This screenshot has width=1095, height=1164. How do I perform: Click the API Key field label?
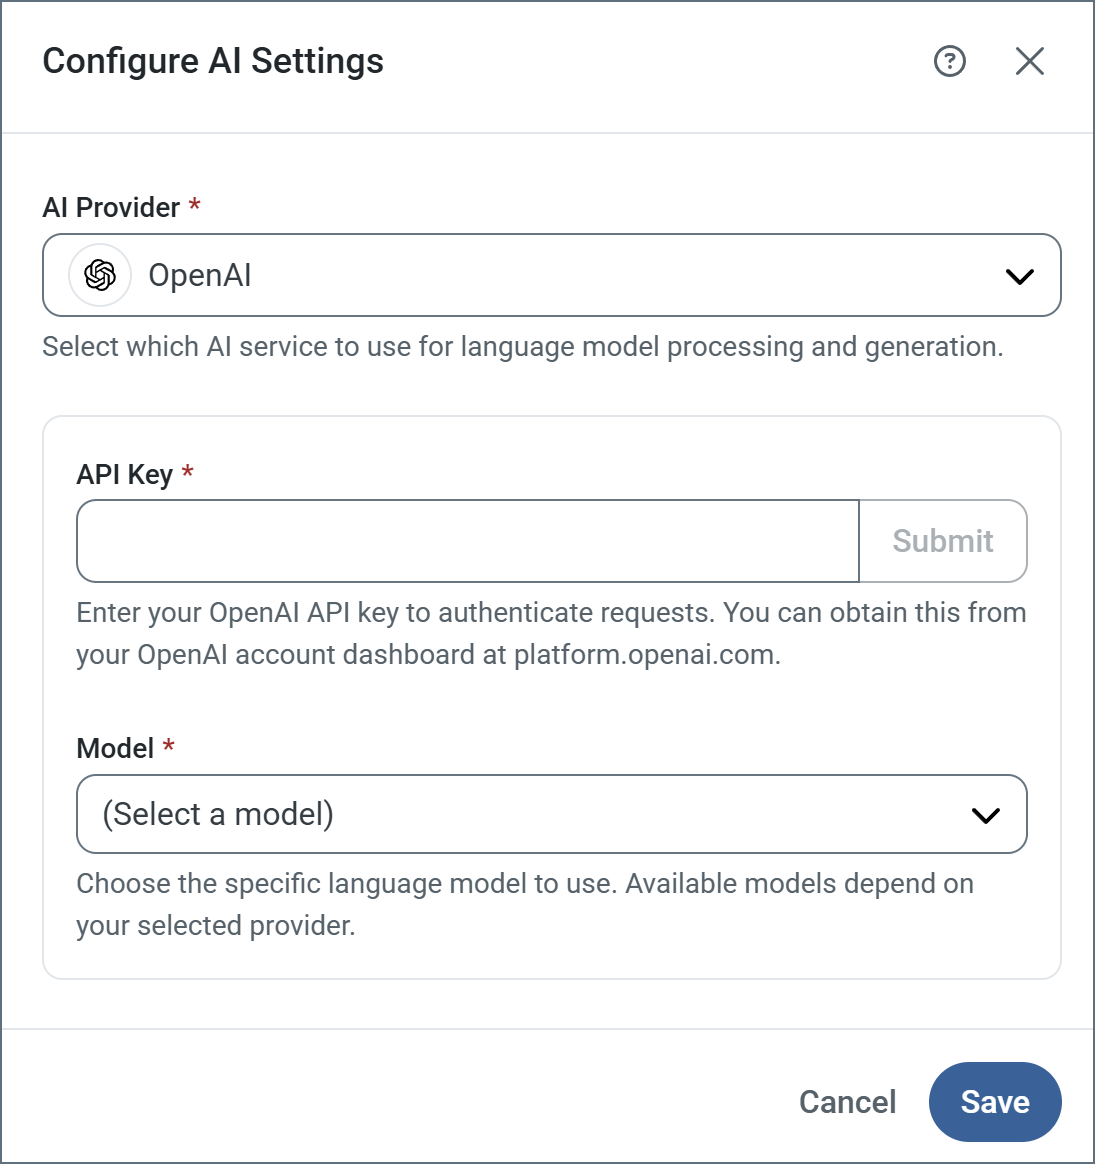124,474
